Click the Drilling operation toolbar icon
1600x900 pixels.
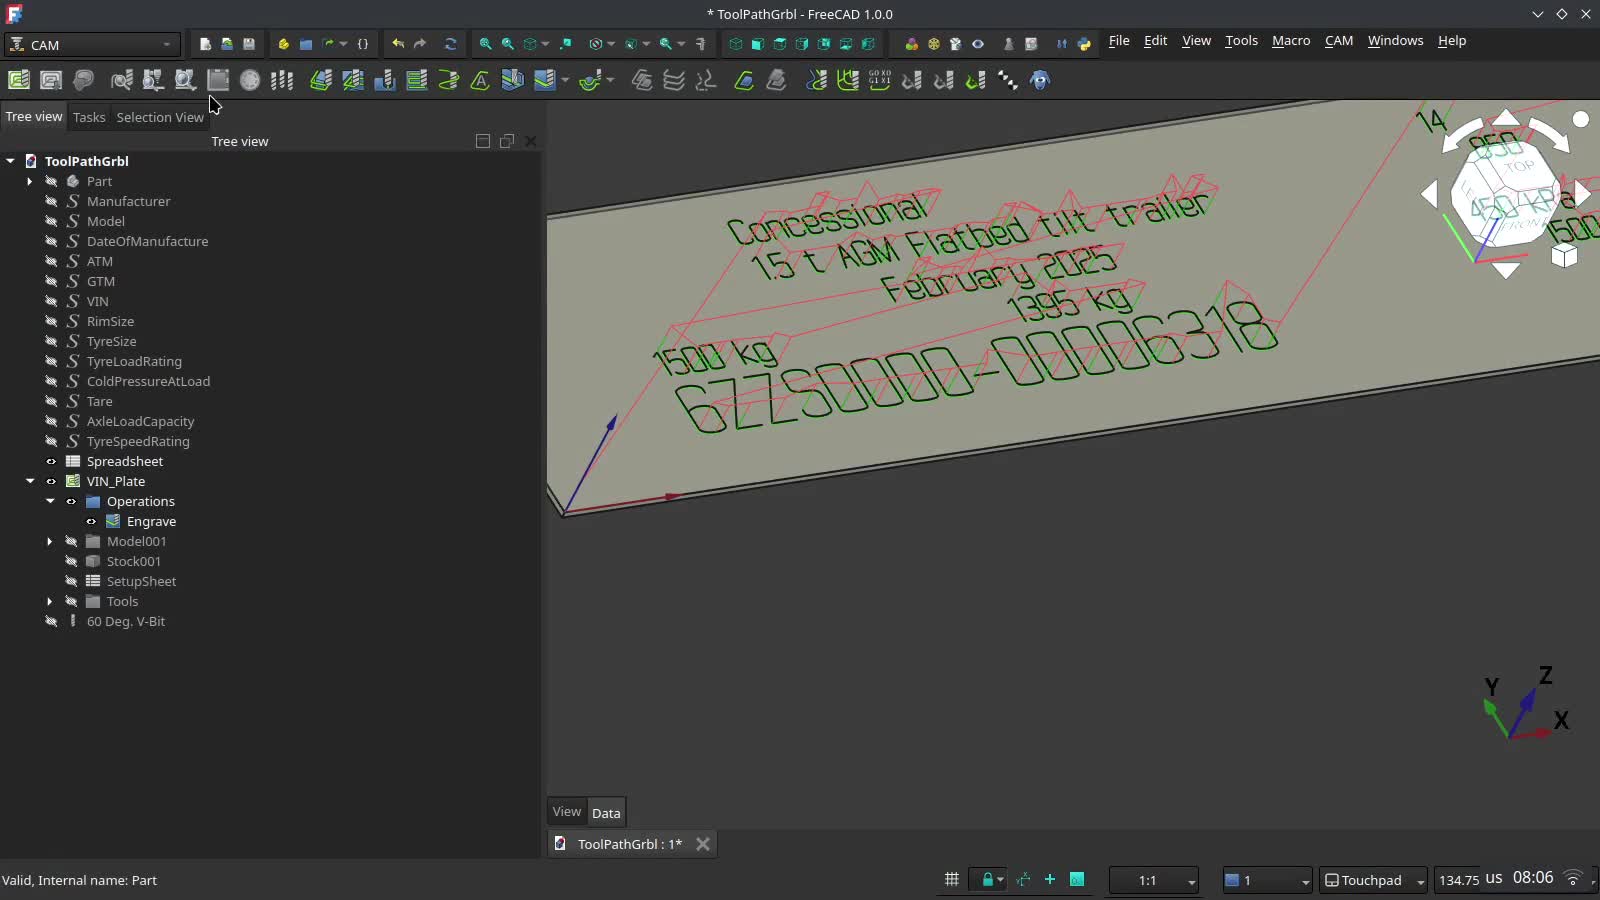pyautogui.click(x=385, y=80)
